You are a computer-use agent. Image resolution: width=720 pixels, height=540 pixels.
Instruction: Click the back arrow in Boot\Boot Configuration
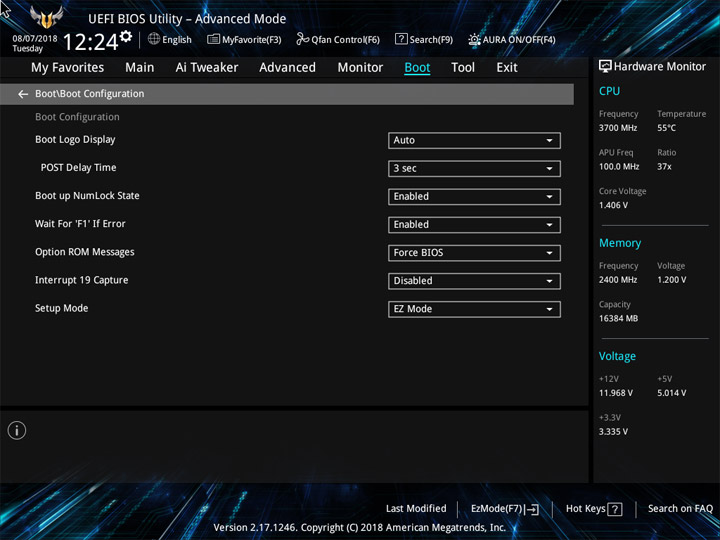23,94
